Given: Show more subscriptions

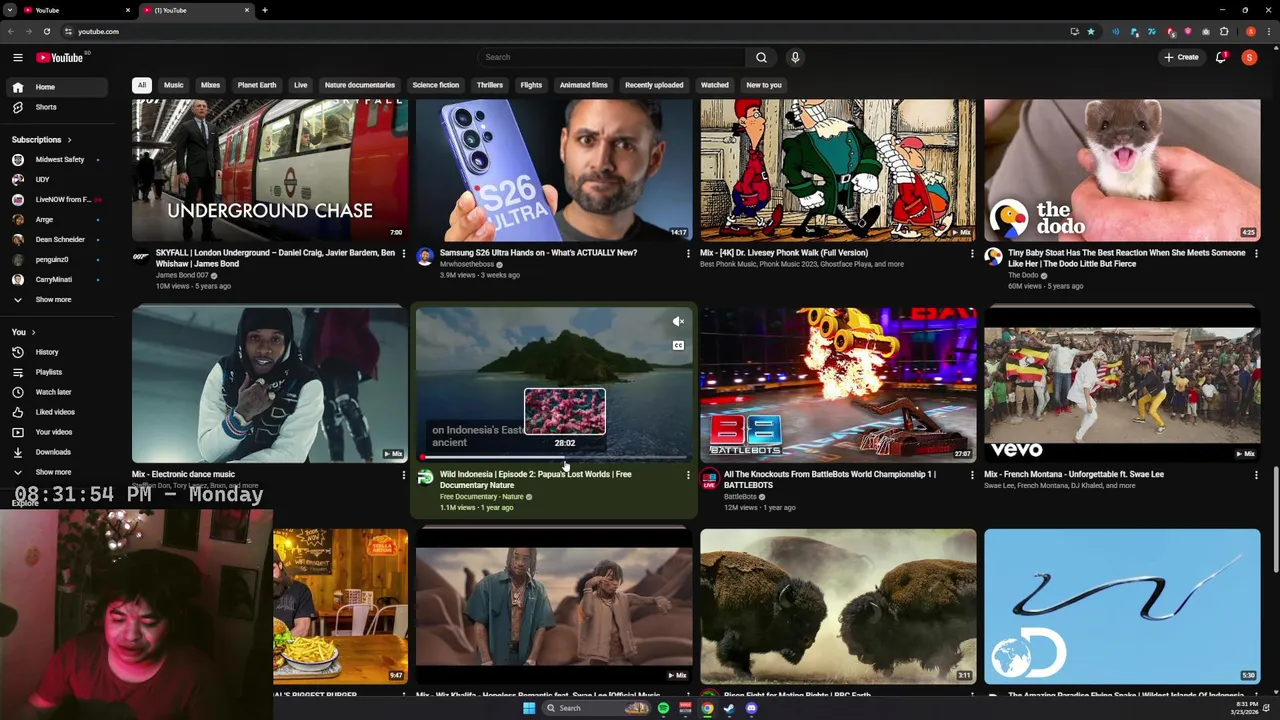Looking at the screenshot, I should pos(53,300).
